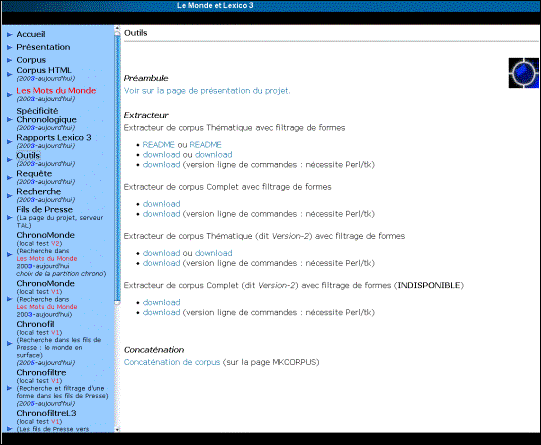Click the arrow icon beside Rapports Lexico 3
The width and height of the screenshot is (541, 445).
[x=10, y=141]
